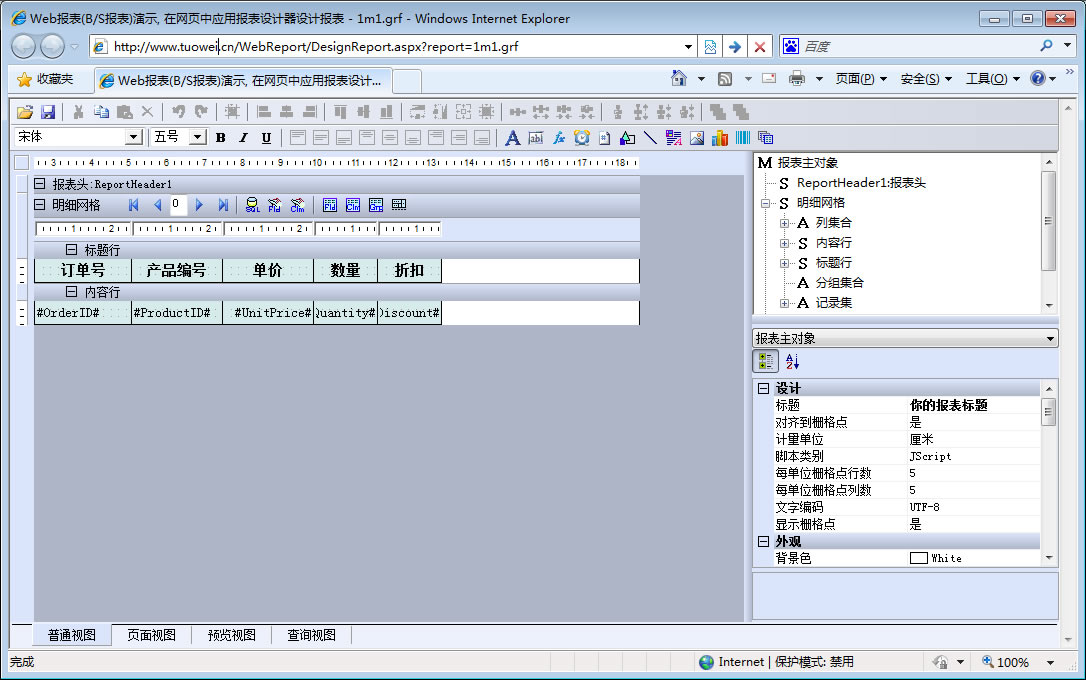Click the Save floppy disk icon
The image size is (1086, 680).
[x=48, y=112]
